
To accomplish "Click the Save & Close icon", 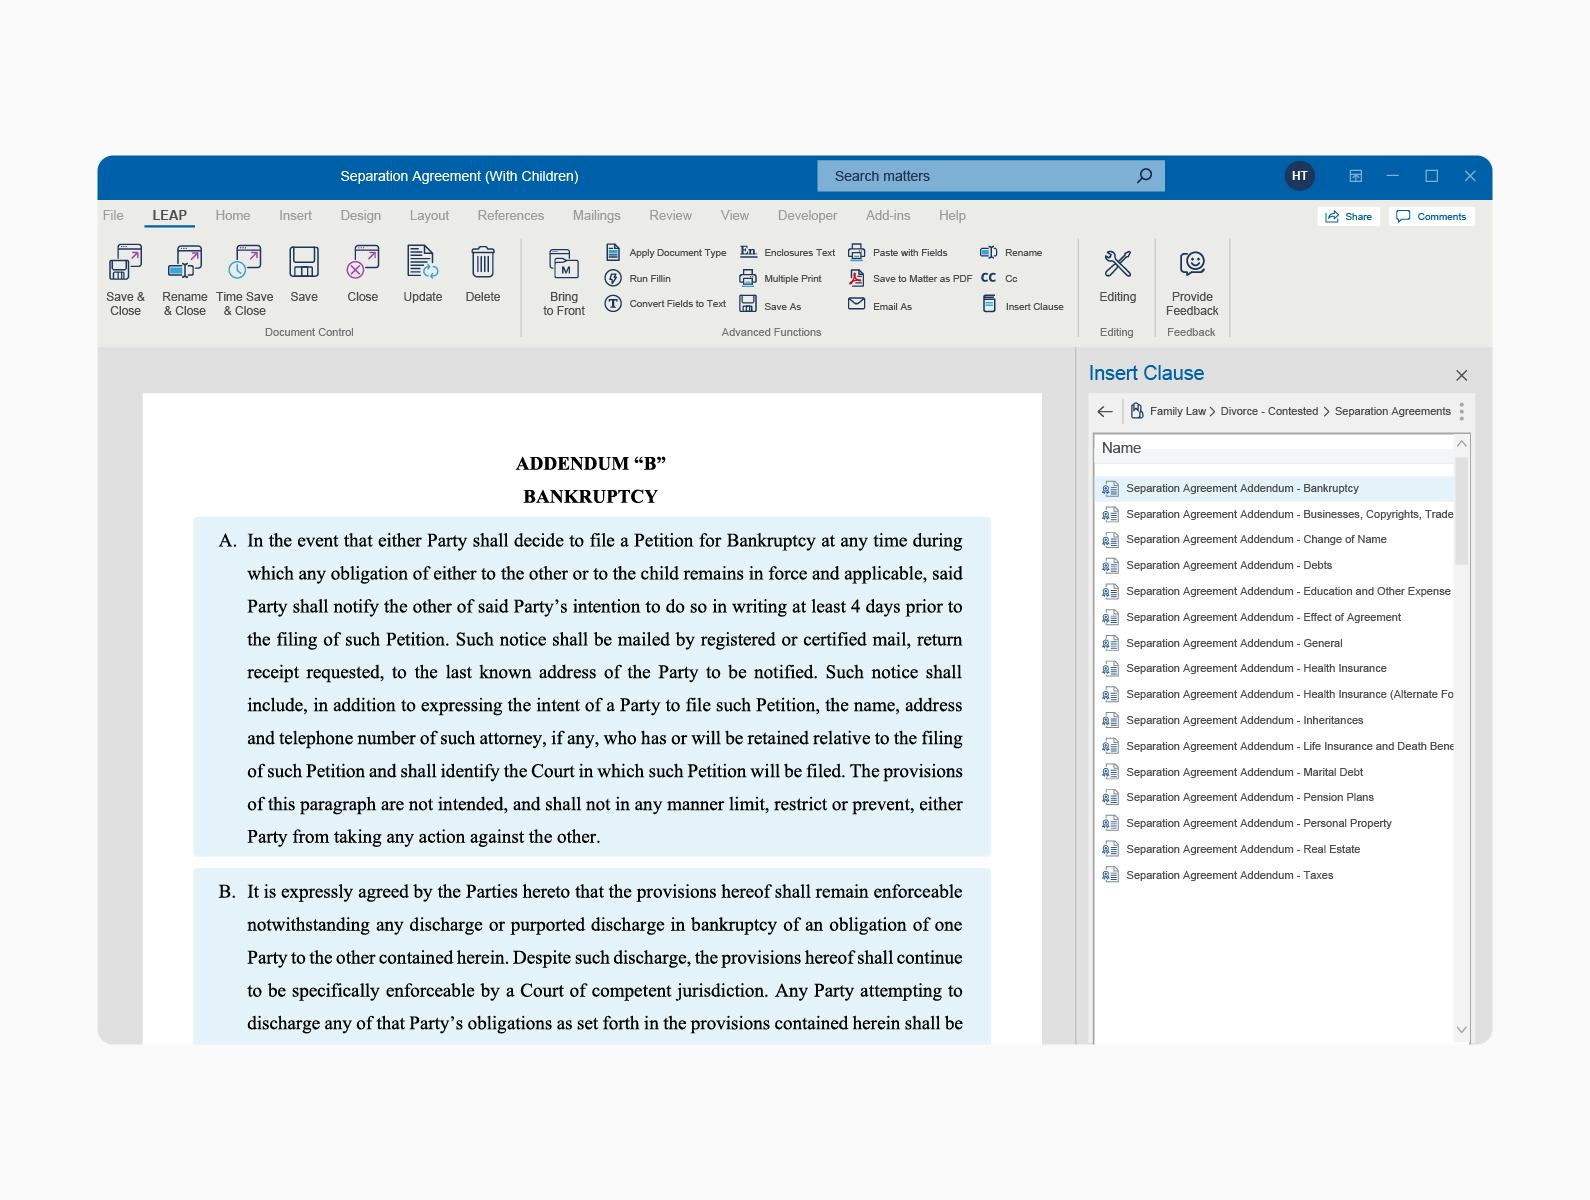I will (x=125, y=263).
